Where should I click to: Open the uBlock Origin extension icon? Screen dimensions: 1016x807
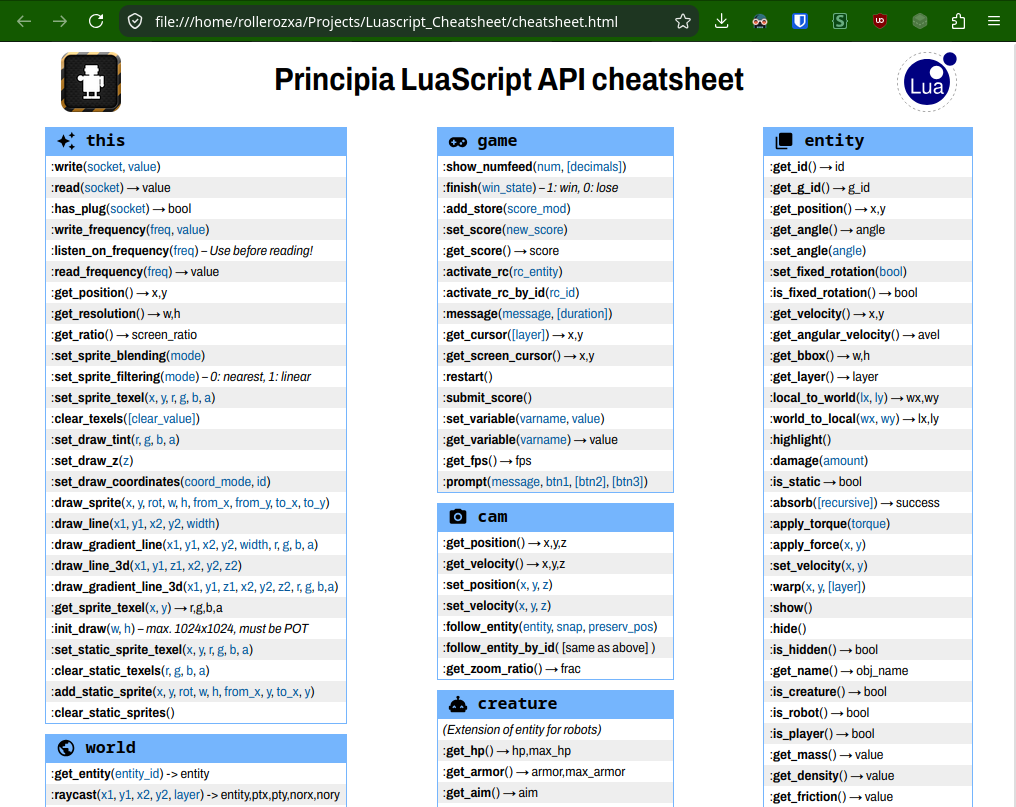click(879, 21)
